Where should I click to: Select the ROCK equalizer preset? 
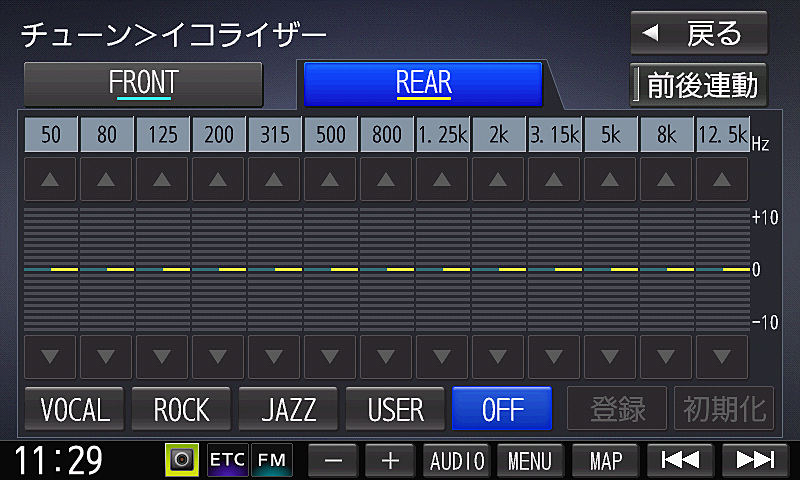[181, 409]
